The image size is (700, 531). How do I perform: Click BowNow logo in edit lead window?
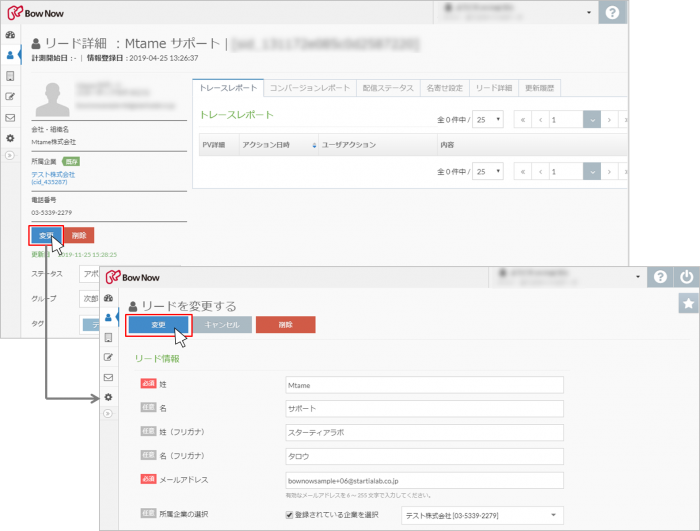tap(133, 277)
